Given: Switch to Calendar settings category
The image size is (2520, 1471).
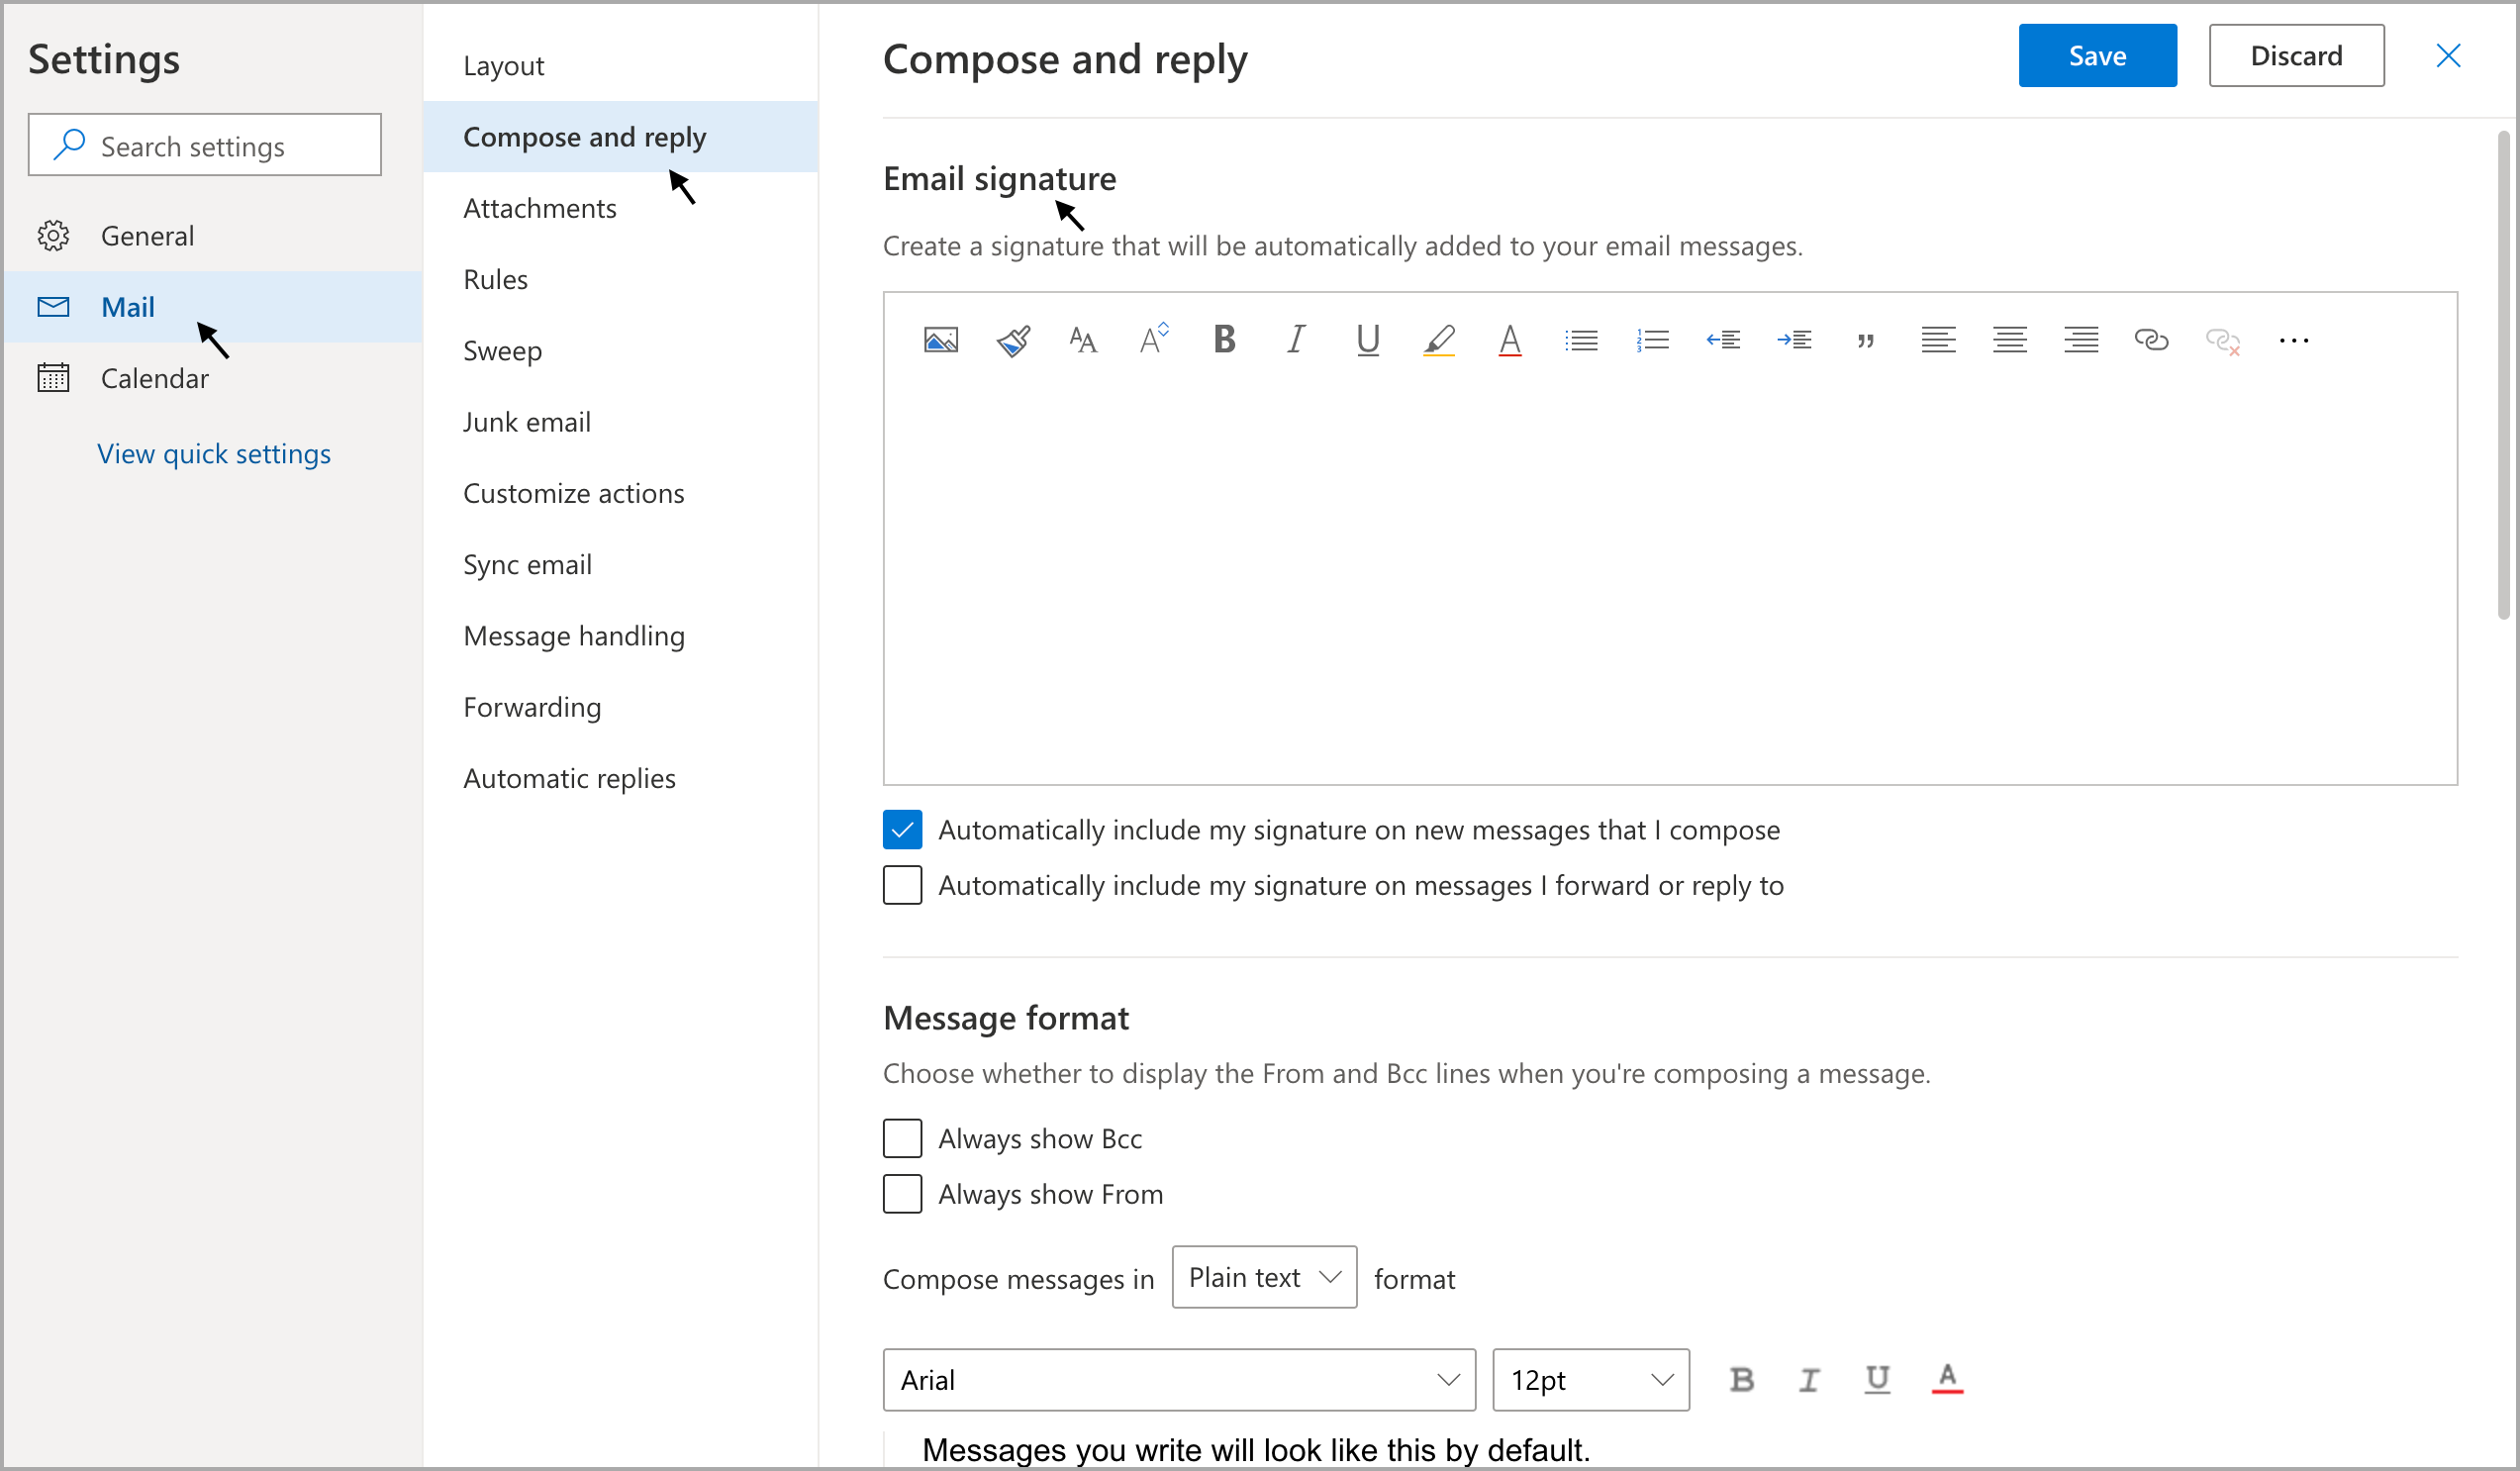Looking at the screenshot, I should coord(154,378).
